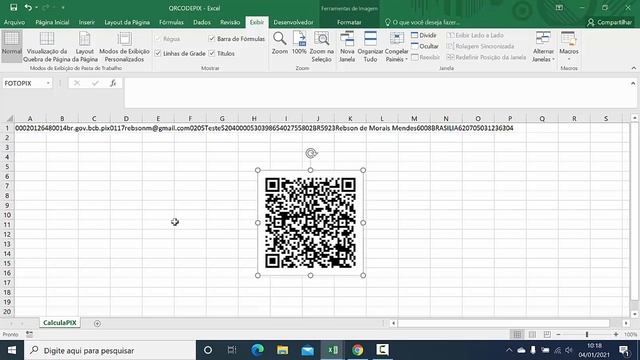Click zoom in plus in the status bar
The width and height of the screenshot is (640, 360).
tap(616, 334)
